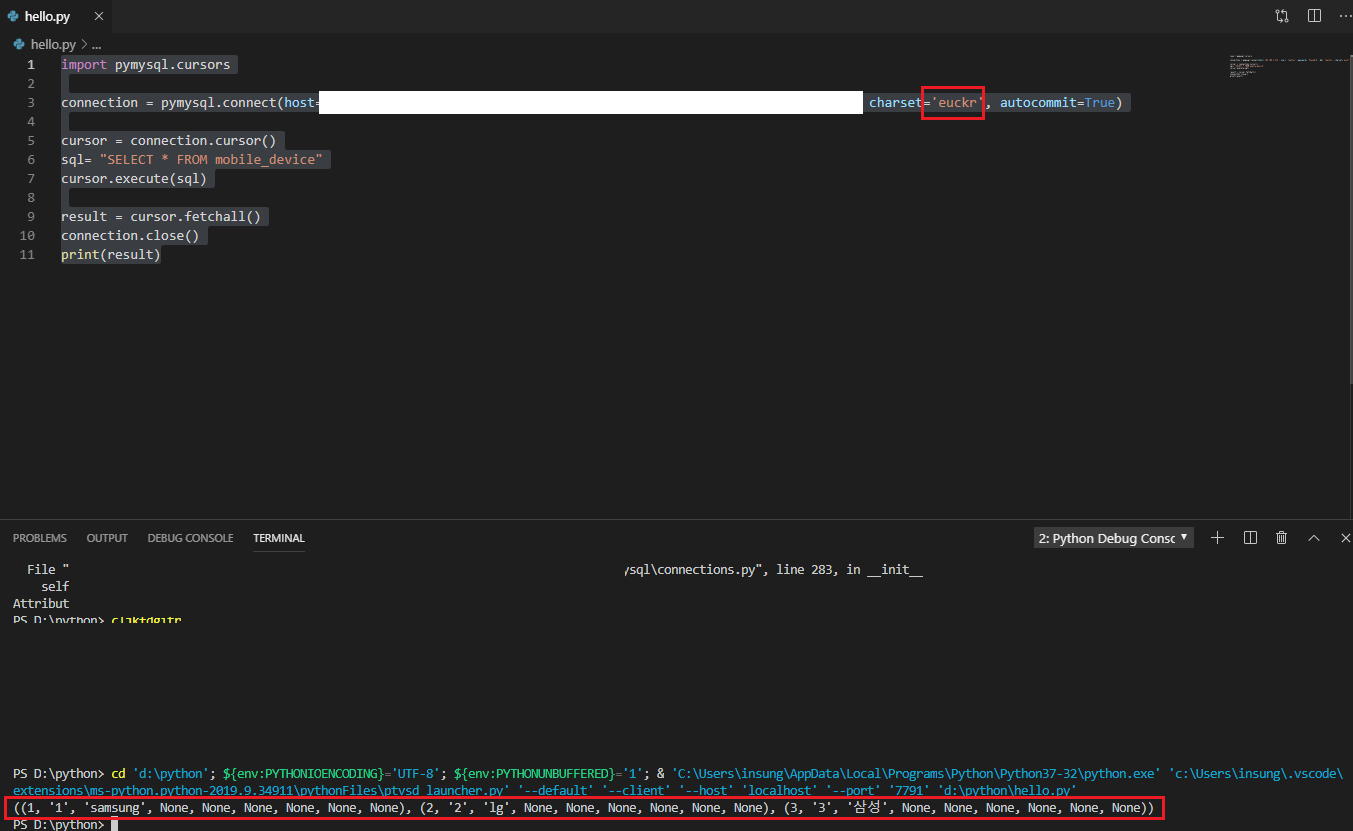Image resolution: width=1353 pixels, height=831 pixels.
Task: Switch to the PROBLEMS panel tab
Action: [x=40, y=538]
